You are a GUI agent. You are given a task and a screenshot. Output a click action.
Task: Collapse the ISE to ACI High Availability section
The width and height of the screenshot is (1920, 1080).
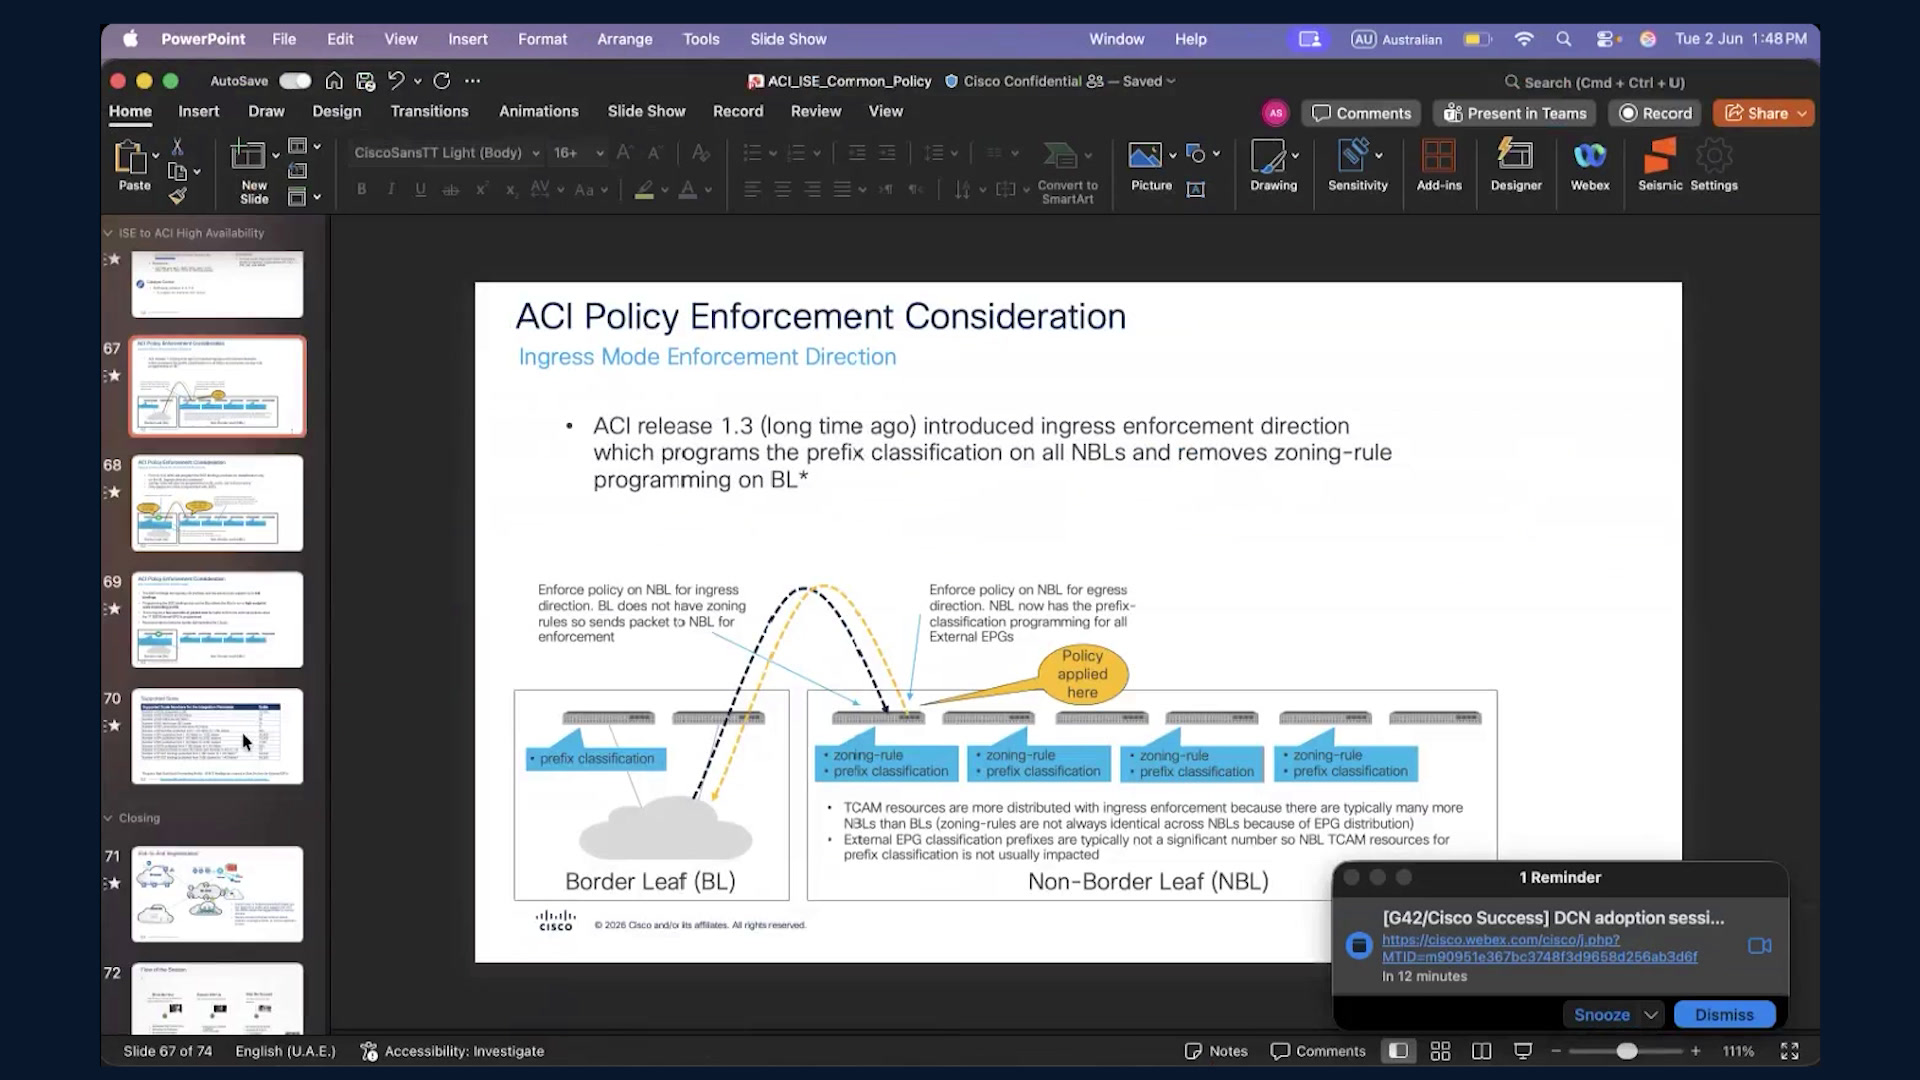point(108,233)
